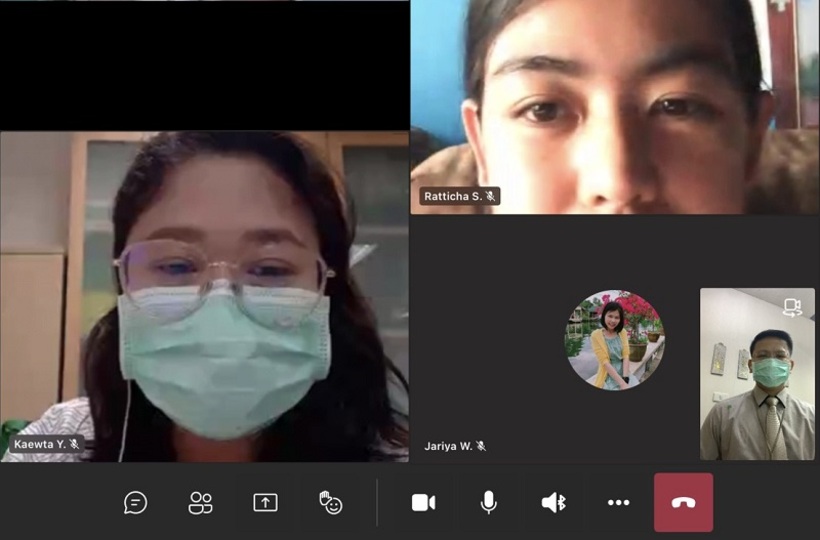Switch camera icon on self-view
The width and height of the screenshot is (820, 540).
pos(792,307)
